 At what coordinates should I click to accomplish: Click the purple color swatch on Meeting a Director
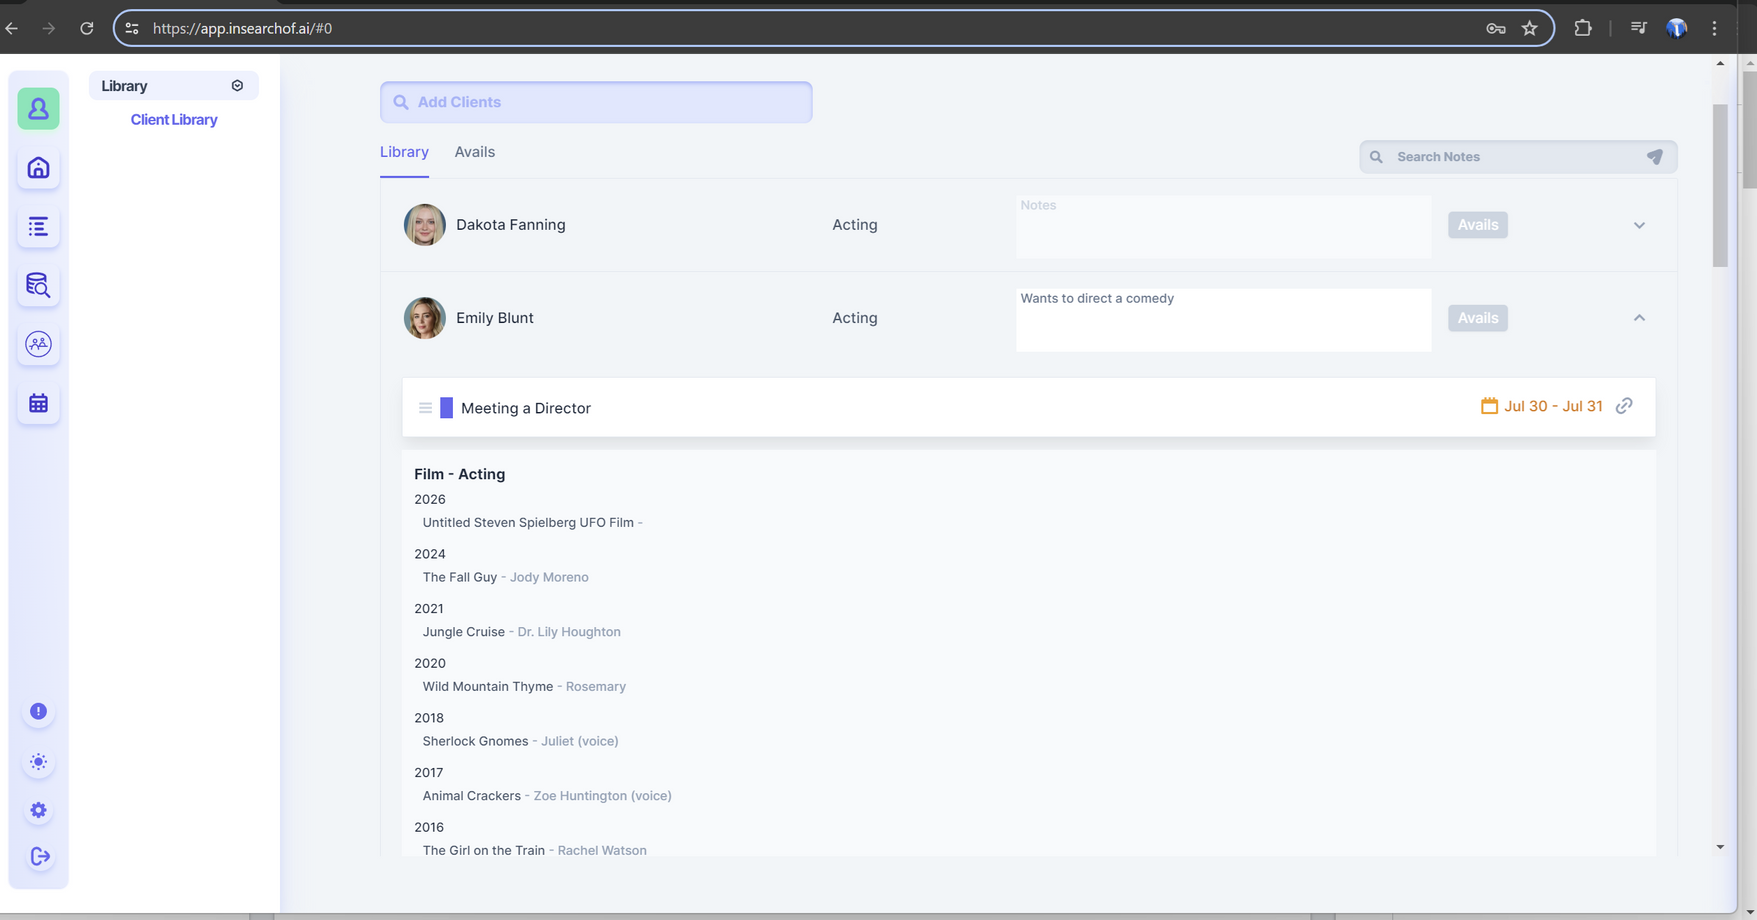pos(446,408)
